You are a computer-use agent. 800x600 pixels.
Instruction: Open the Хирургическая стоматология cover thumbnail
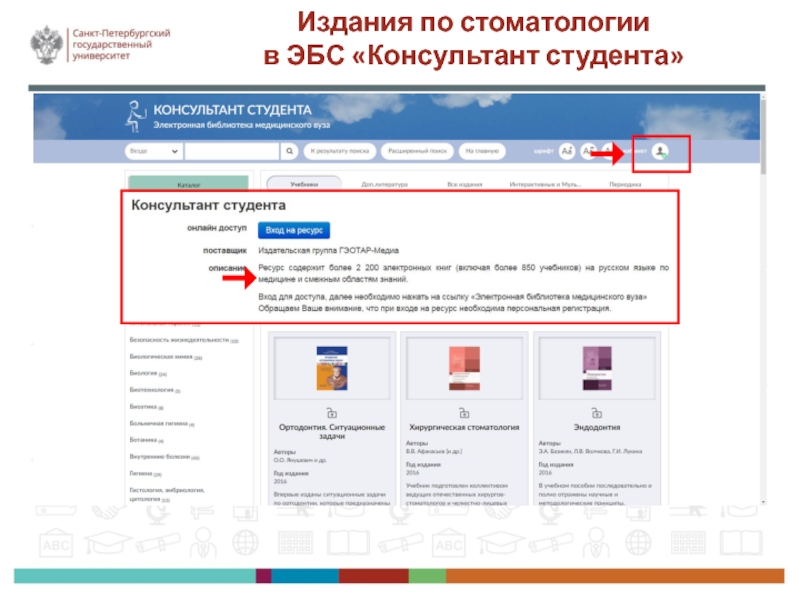[464, 368]
